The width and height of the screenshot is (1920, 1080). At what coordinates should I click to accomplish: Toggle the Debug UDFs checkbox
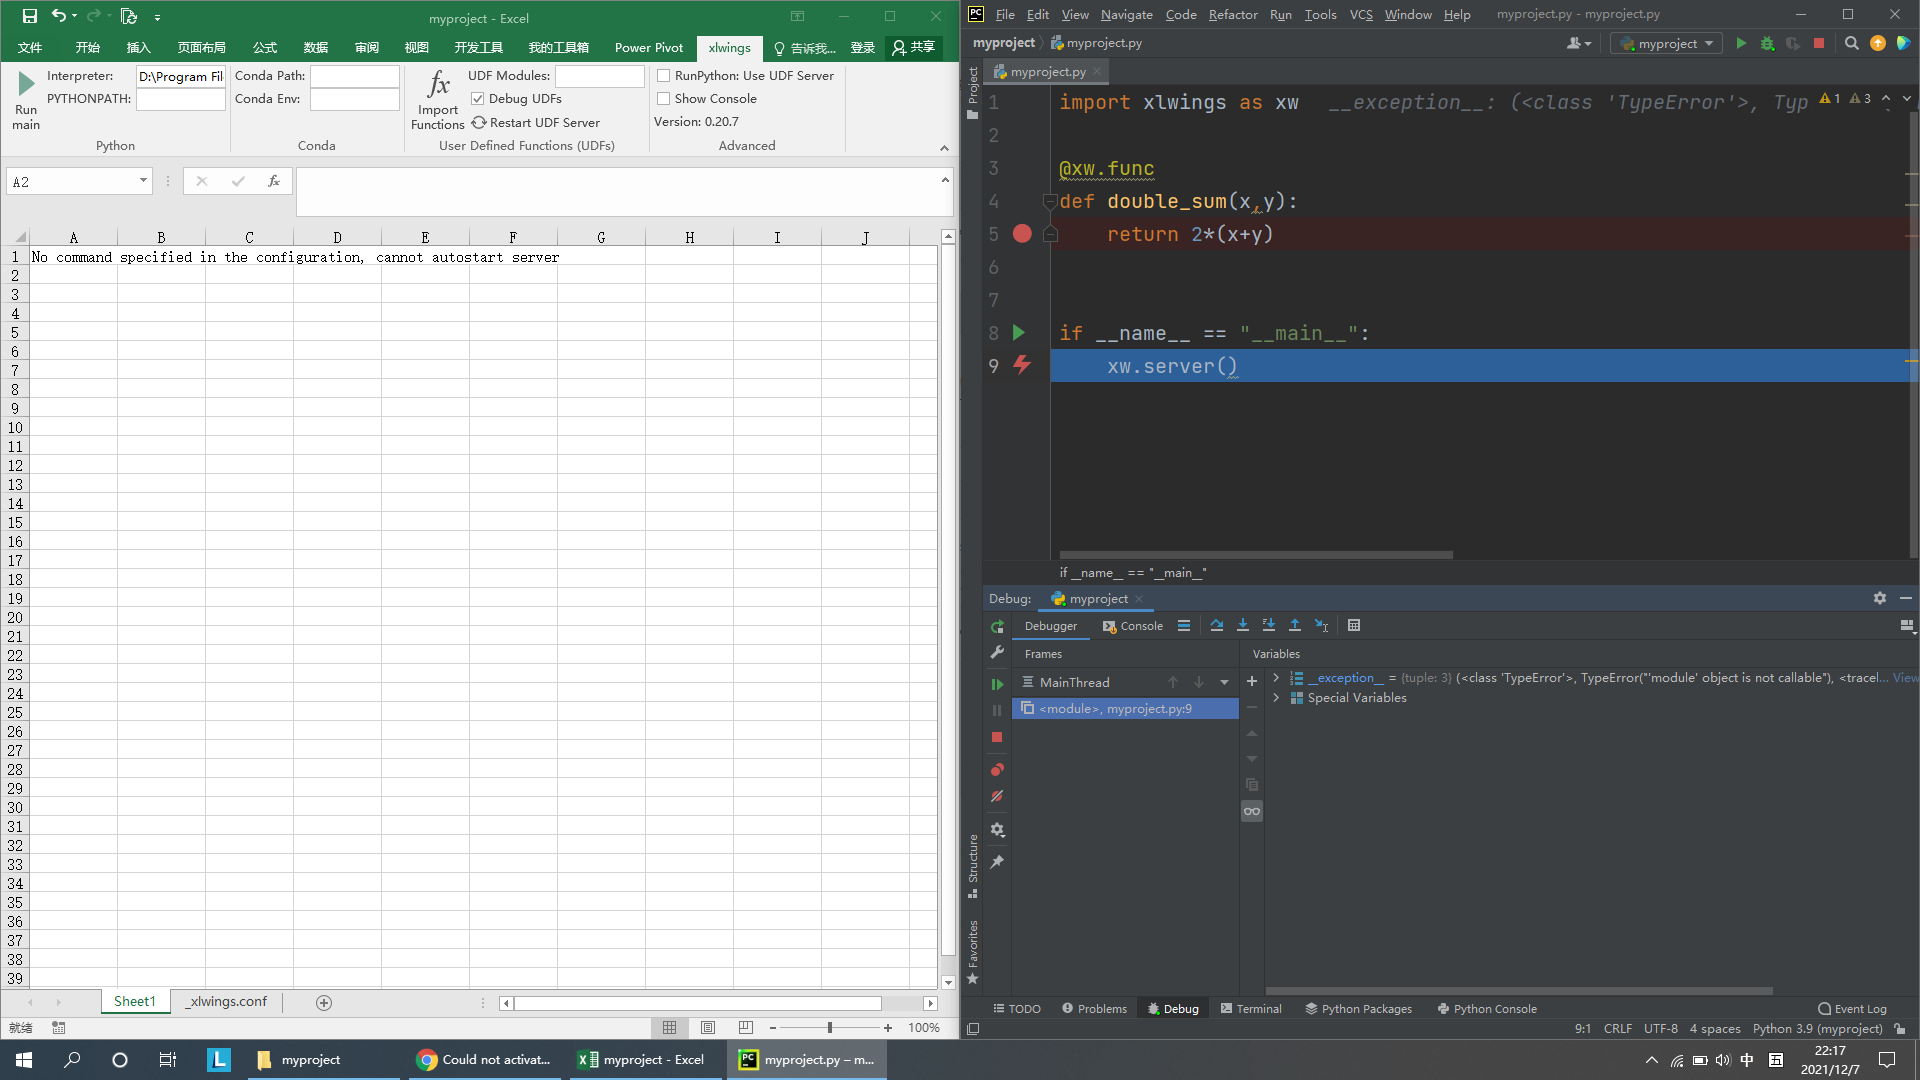coord(478,98)
